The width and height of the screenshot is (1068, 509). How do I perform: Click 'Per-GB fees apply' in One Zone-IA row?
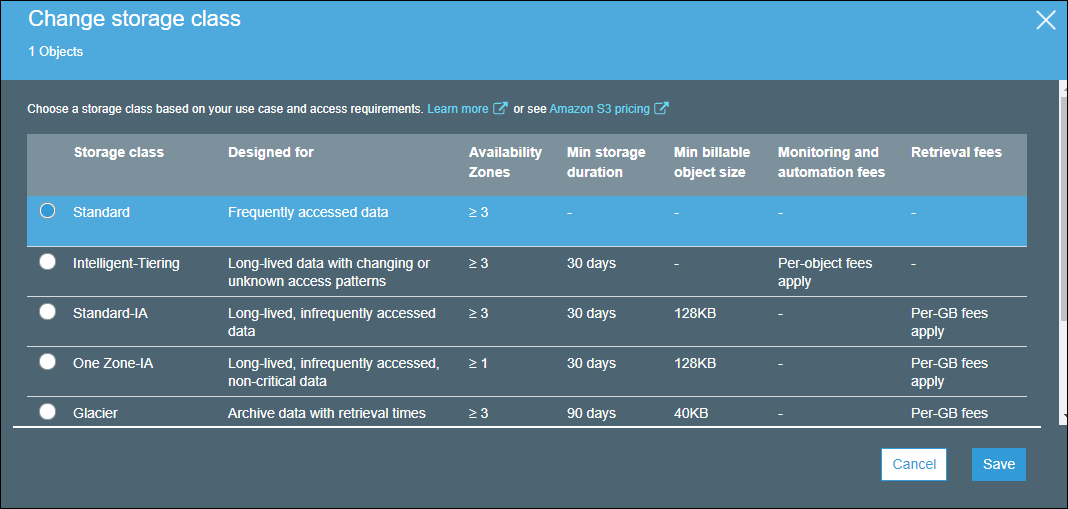point(949,372)
